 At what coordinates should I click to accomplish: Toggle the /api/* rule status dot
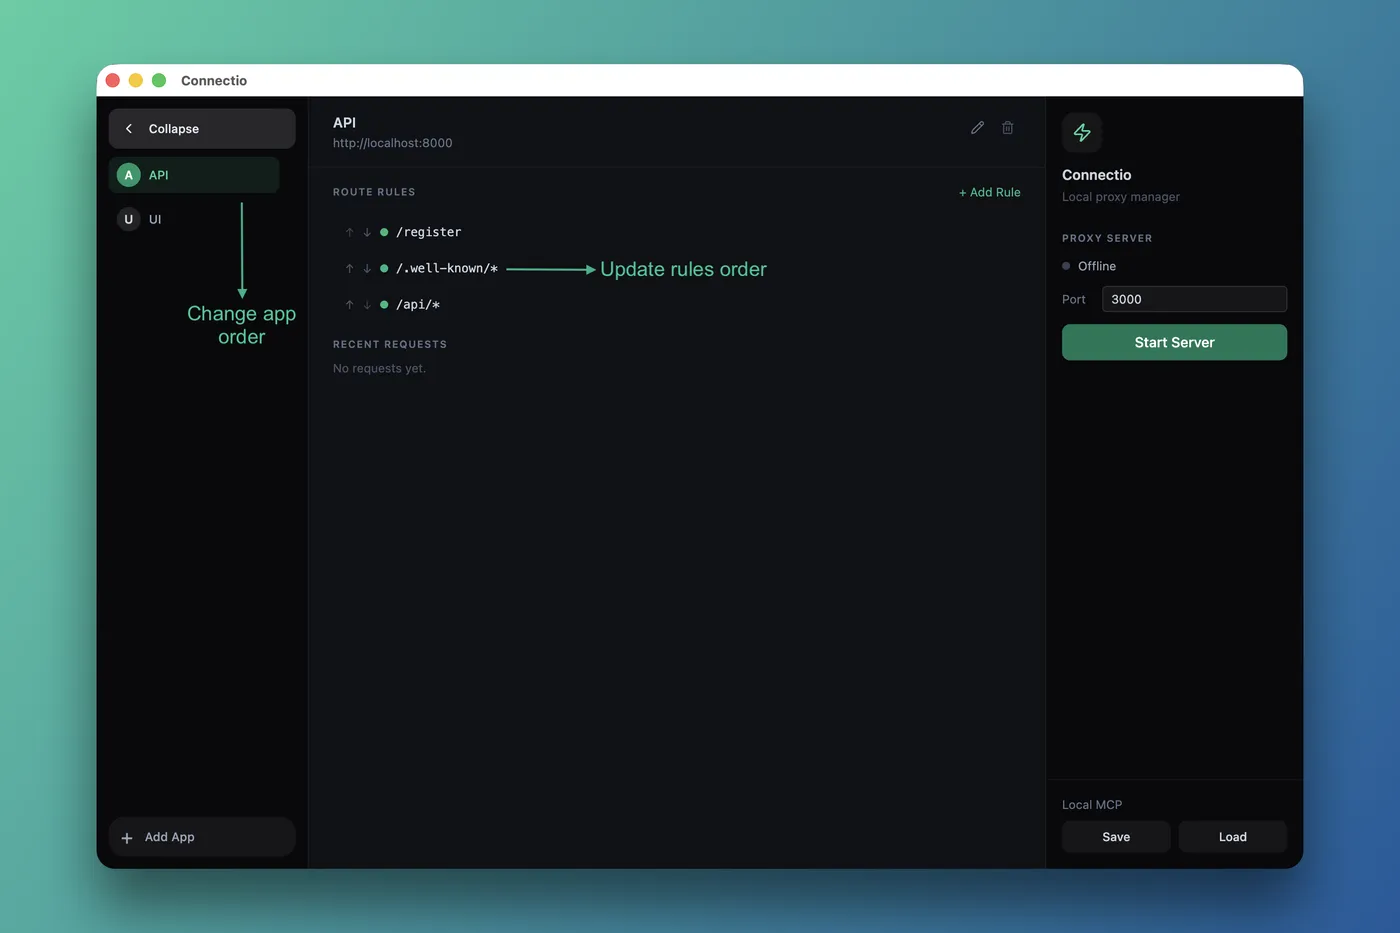(384, 304)
